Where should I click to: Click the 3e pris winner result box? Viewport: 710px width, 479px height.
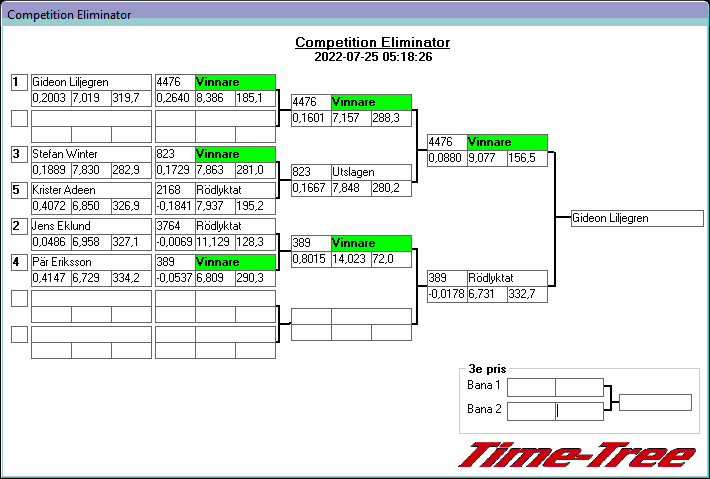coord(655,402)
